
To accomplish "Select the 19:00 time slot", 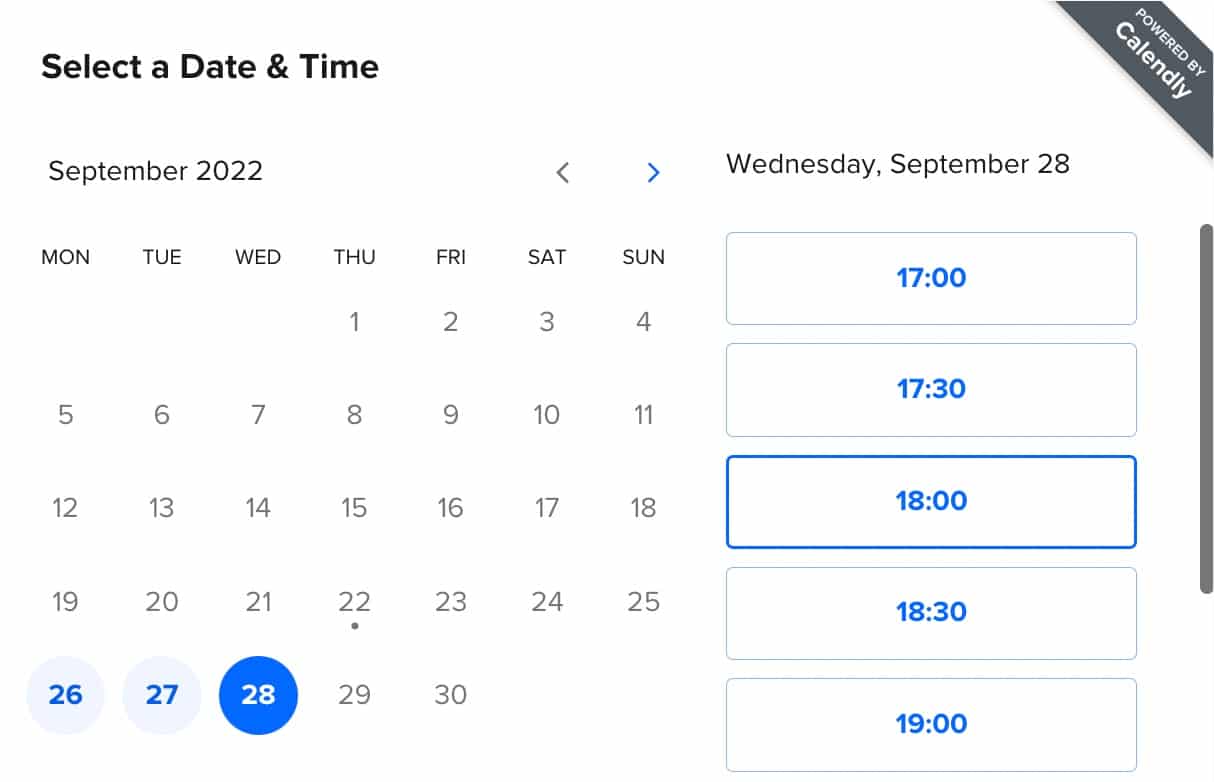I will pos(931,724).
